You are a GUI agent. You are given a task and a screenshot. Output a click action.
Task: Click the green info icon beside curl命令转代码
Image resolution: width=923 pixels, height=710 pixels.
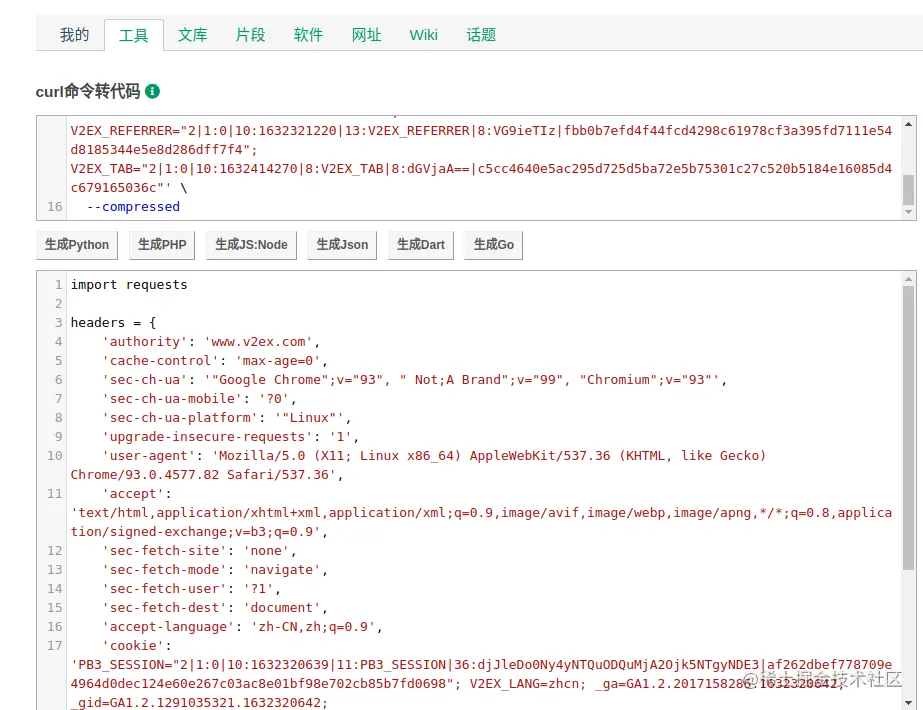pyautogui.click(x=152, y=91)
